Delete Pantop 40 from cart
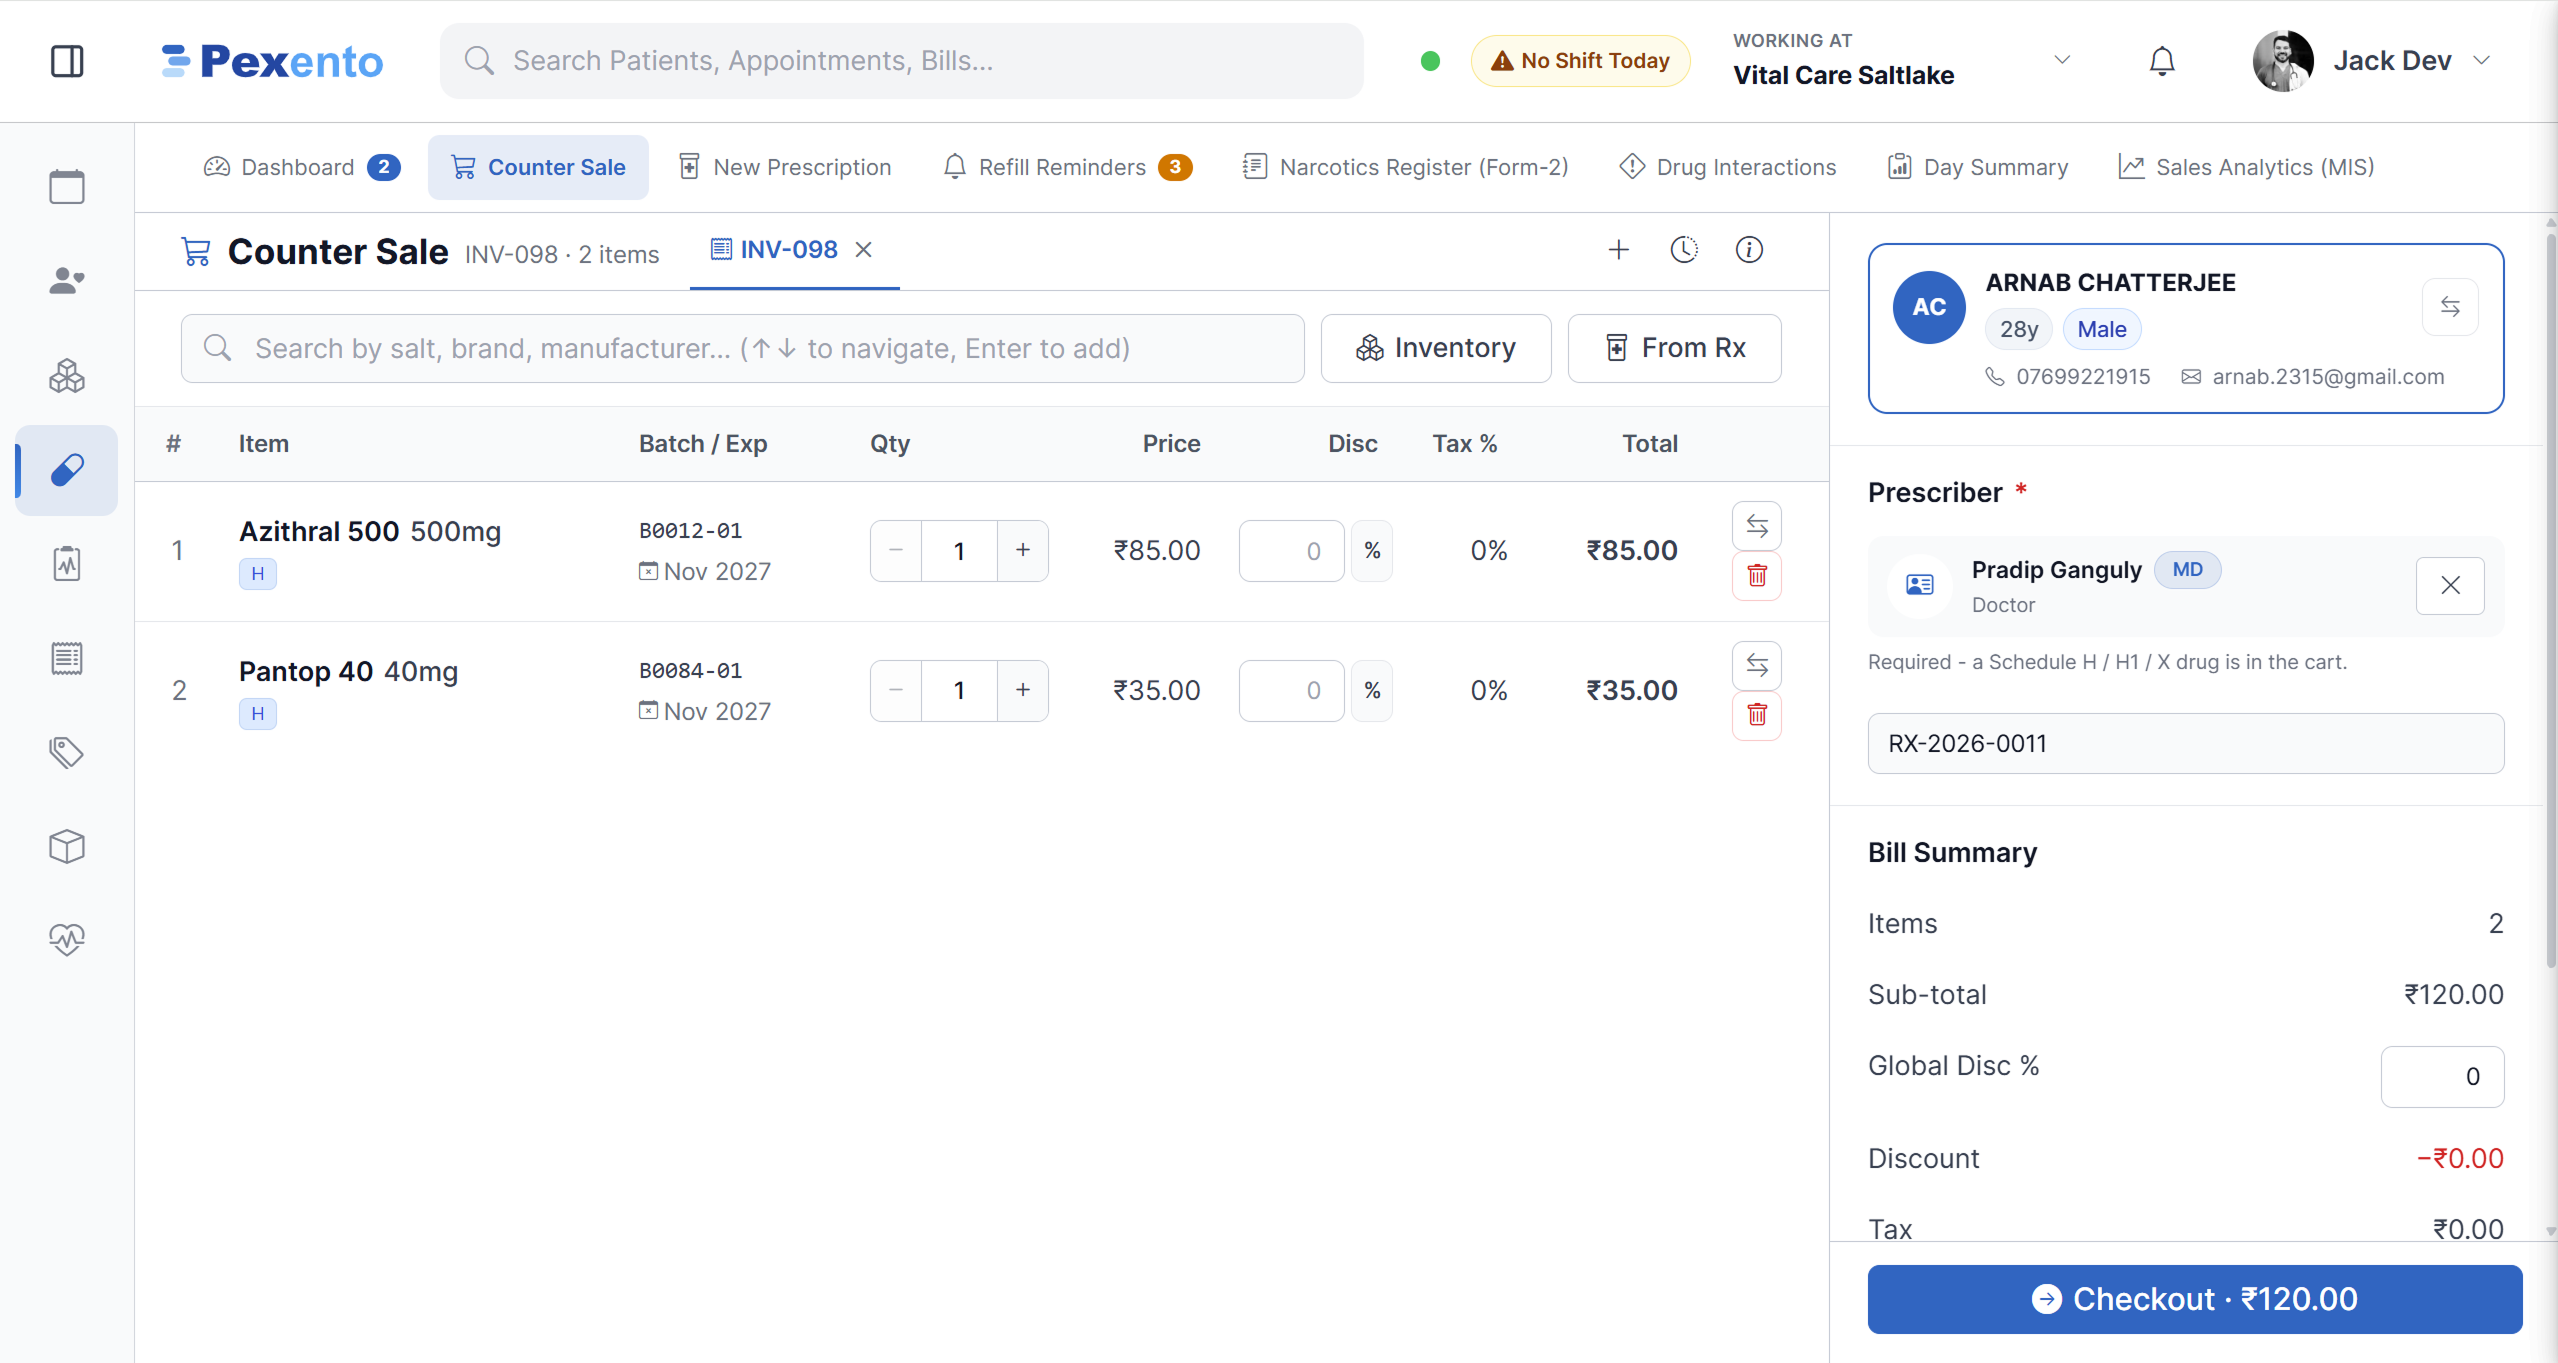2558x1363 pixels. pyautogui.click(x=1757, y=715)
